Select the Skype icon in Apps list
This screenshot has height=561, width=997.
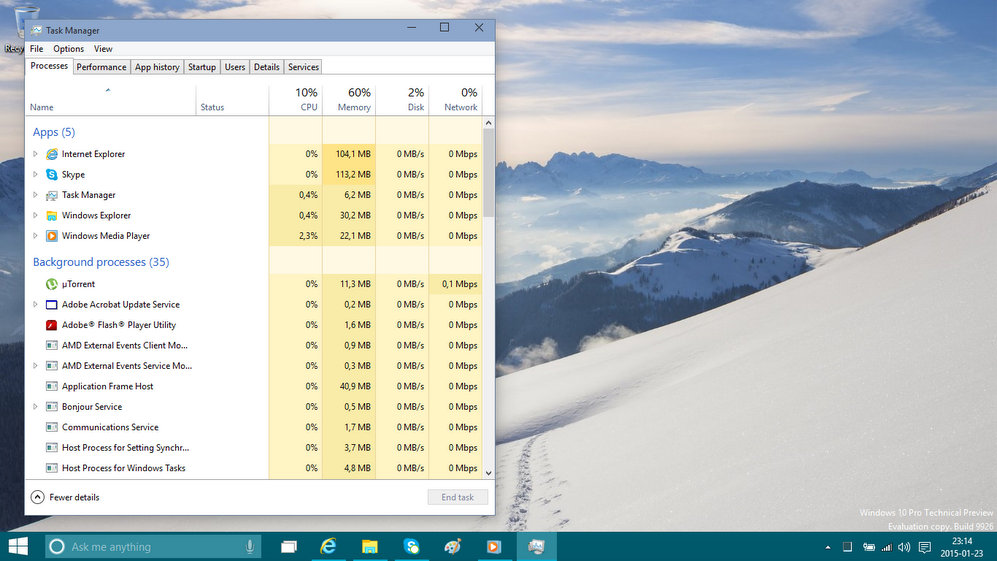tap(52, 175)
